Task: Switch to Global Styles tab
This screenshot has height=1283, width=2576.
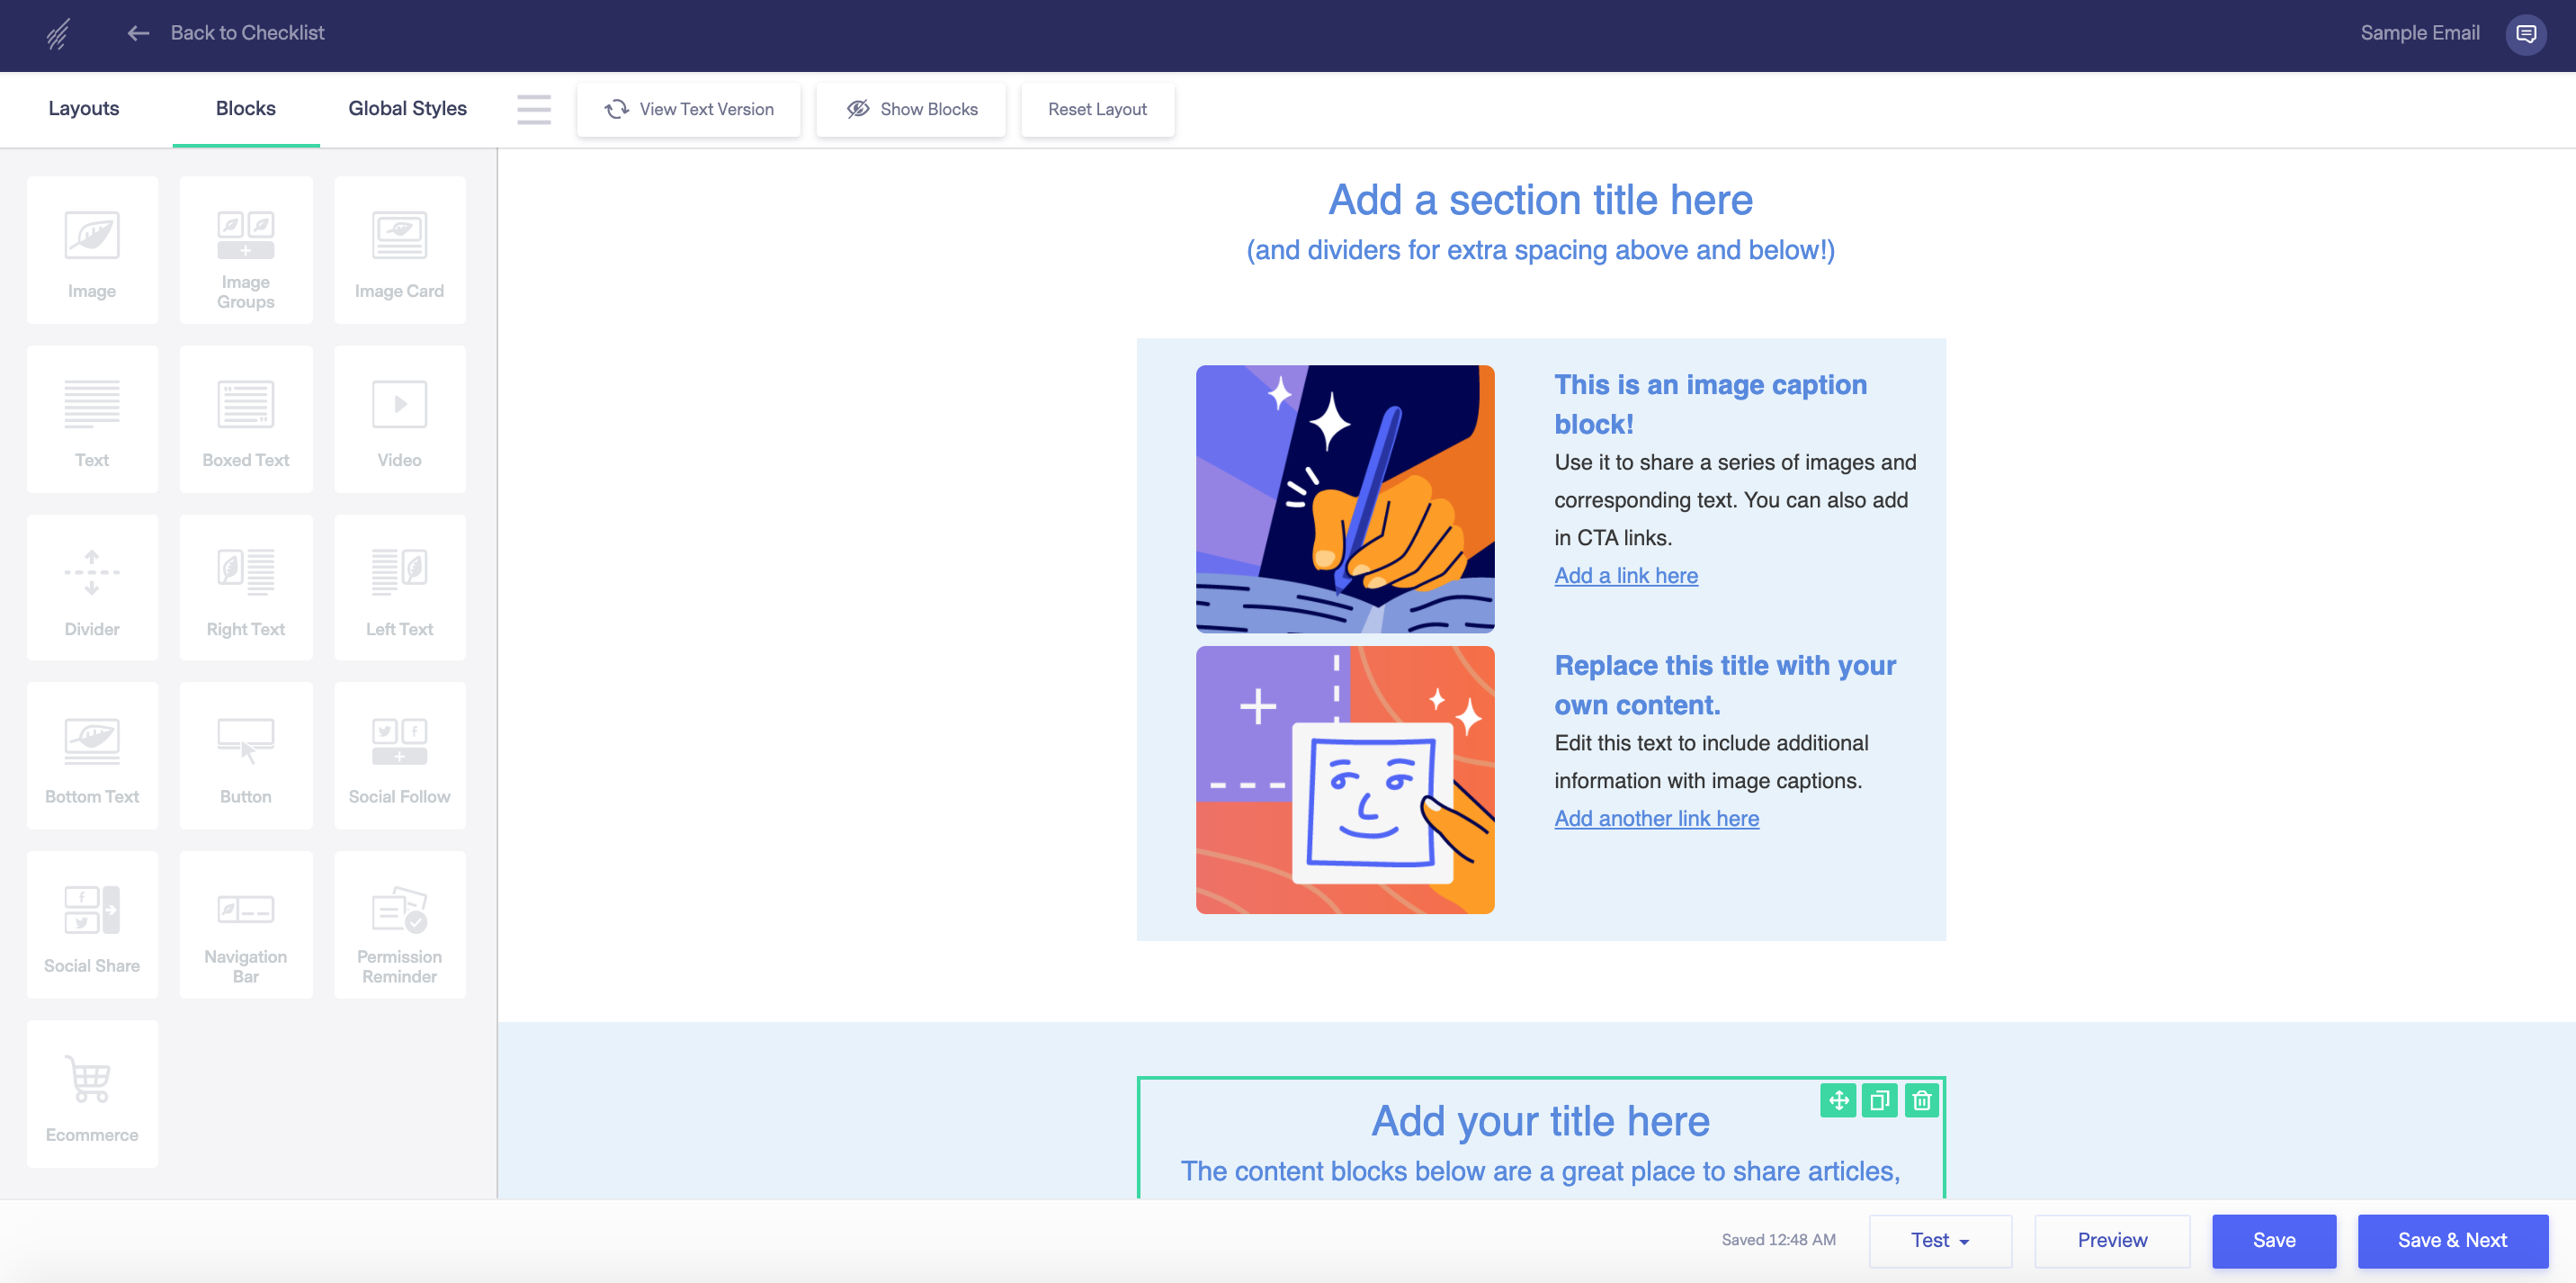Action: tap(406, 107)
